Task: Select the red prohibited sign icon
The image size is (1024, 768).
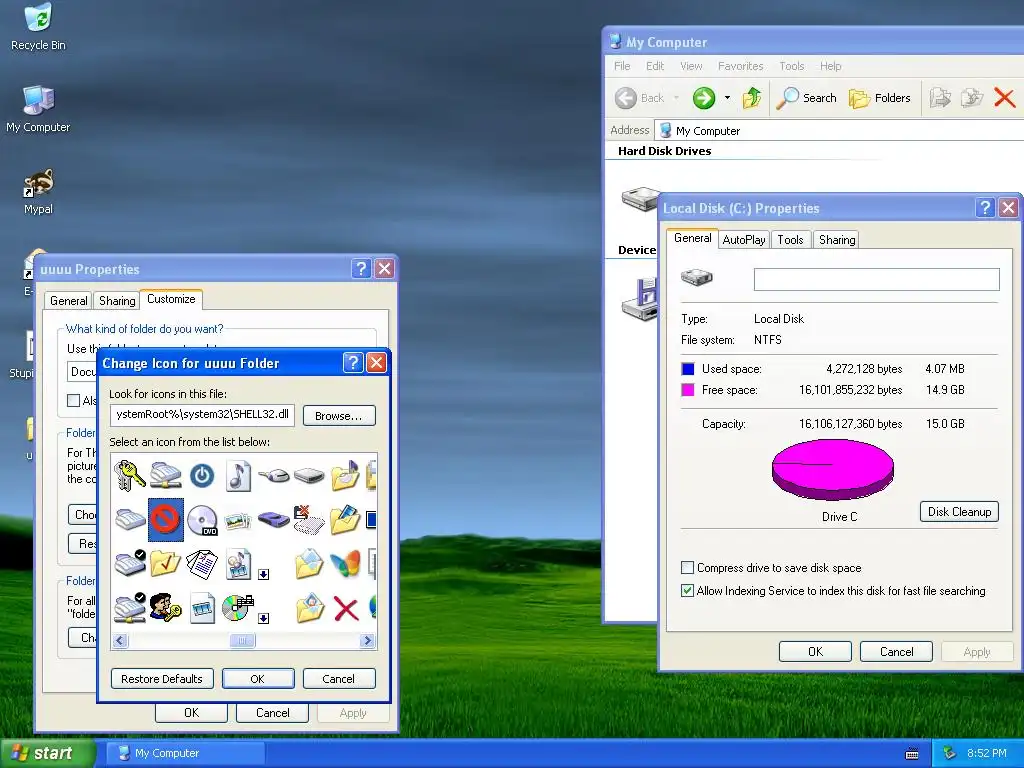Action: tap(166, 520)
